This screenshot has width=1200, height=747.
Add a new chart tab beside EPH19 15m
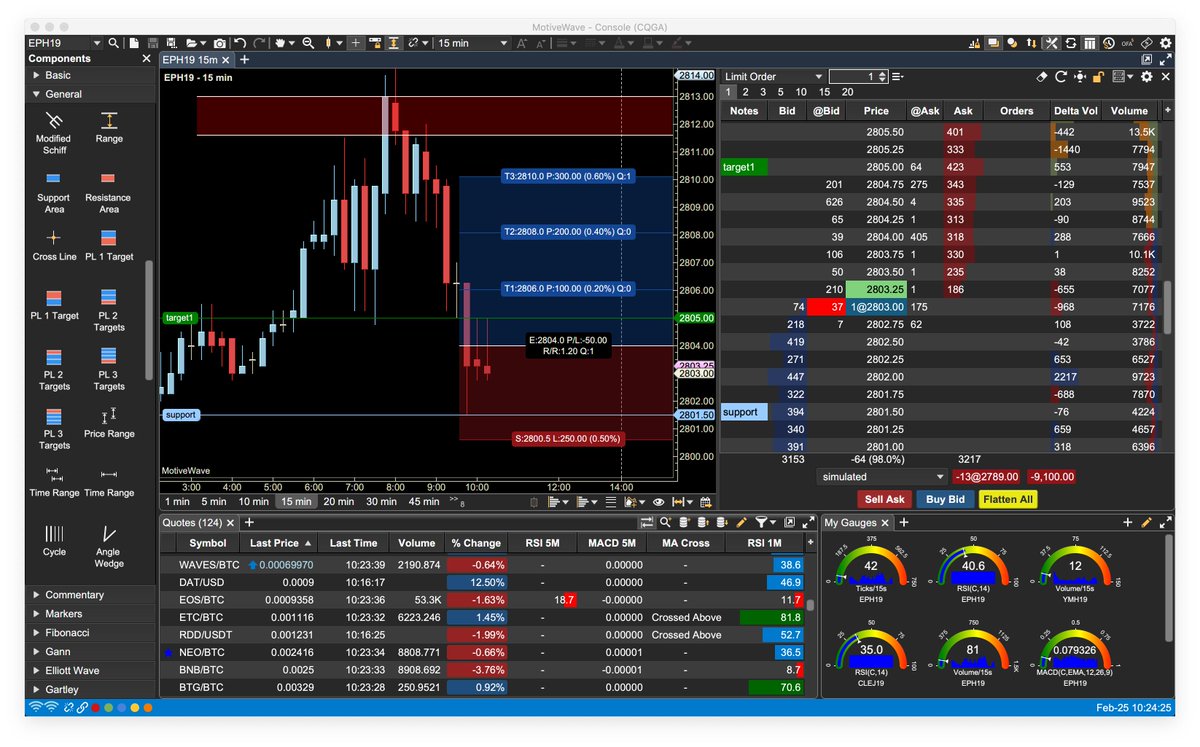[245, 60]
